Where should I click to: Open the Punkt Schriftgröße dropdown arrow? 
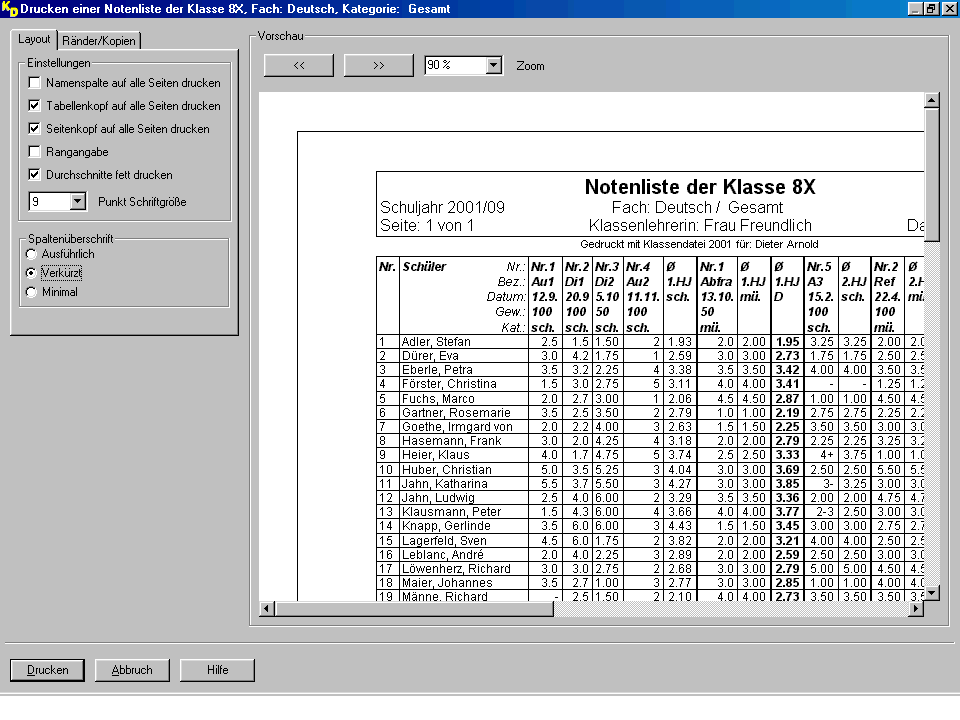pyautogui.click(x=78, y=201)
